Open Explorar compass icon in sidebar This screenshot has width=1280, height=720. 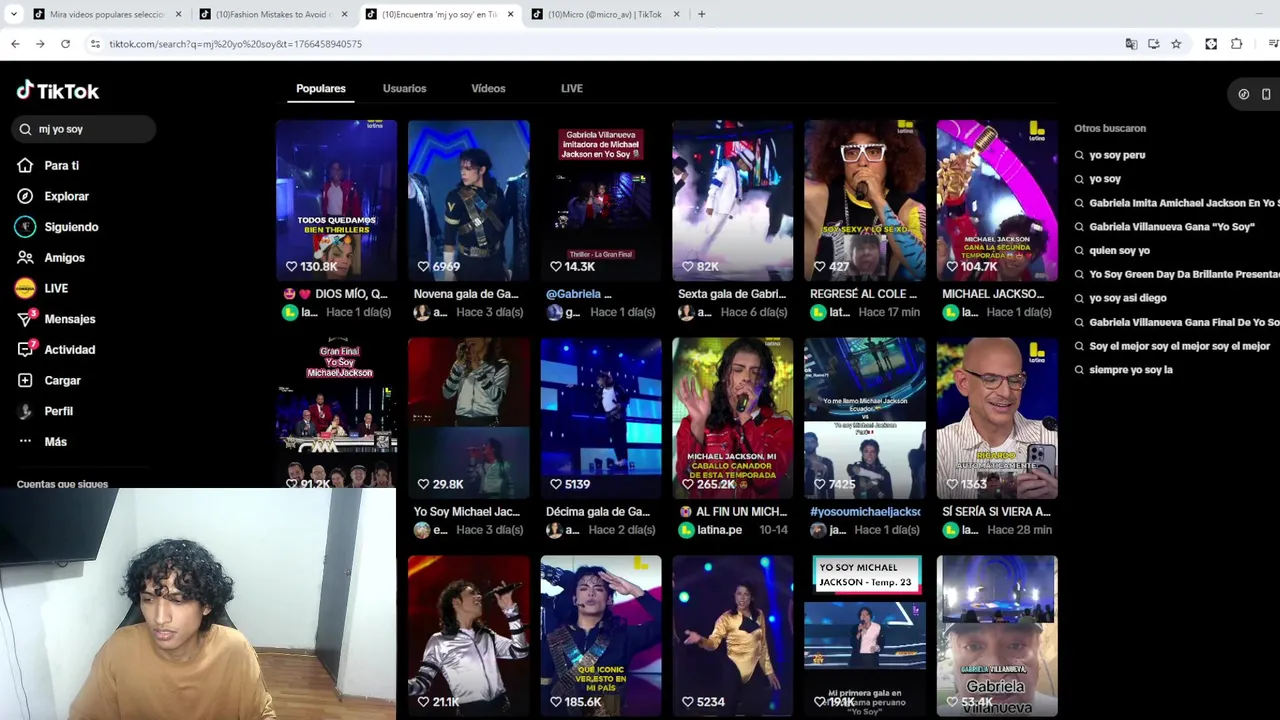25,196
